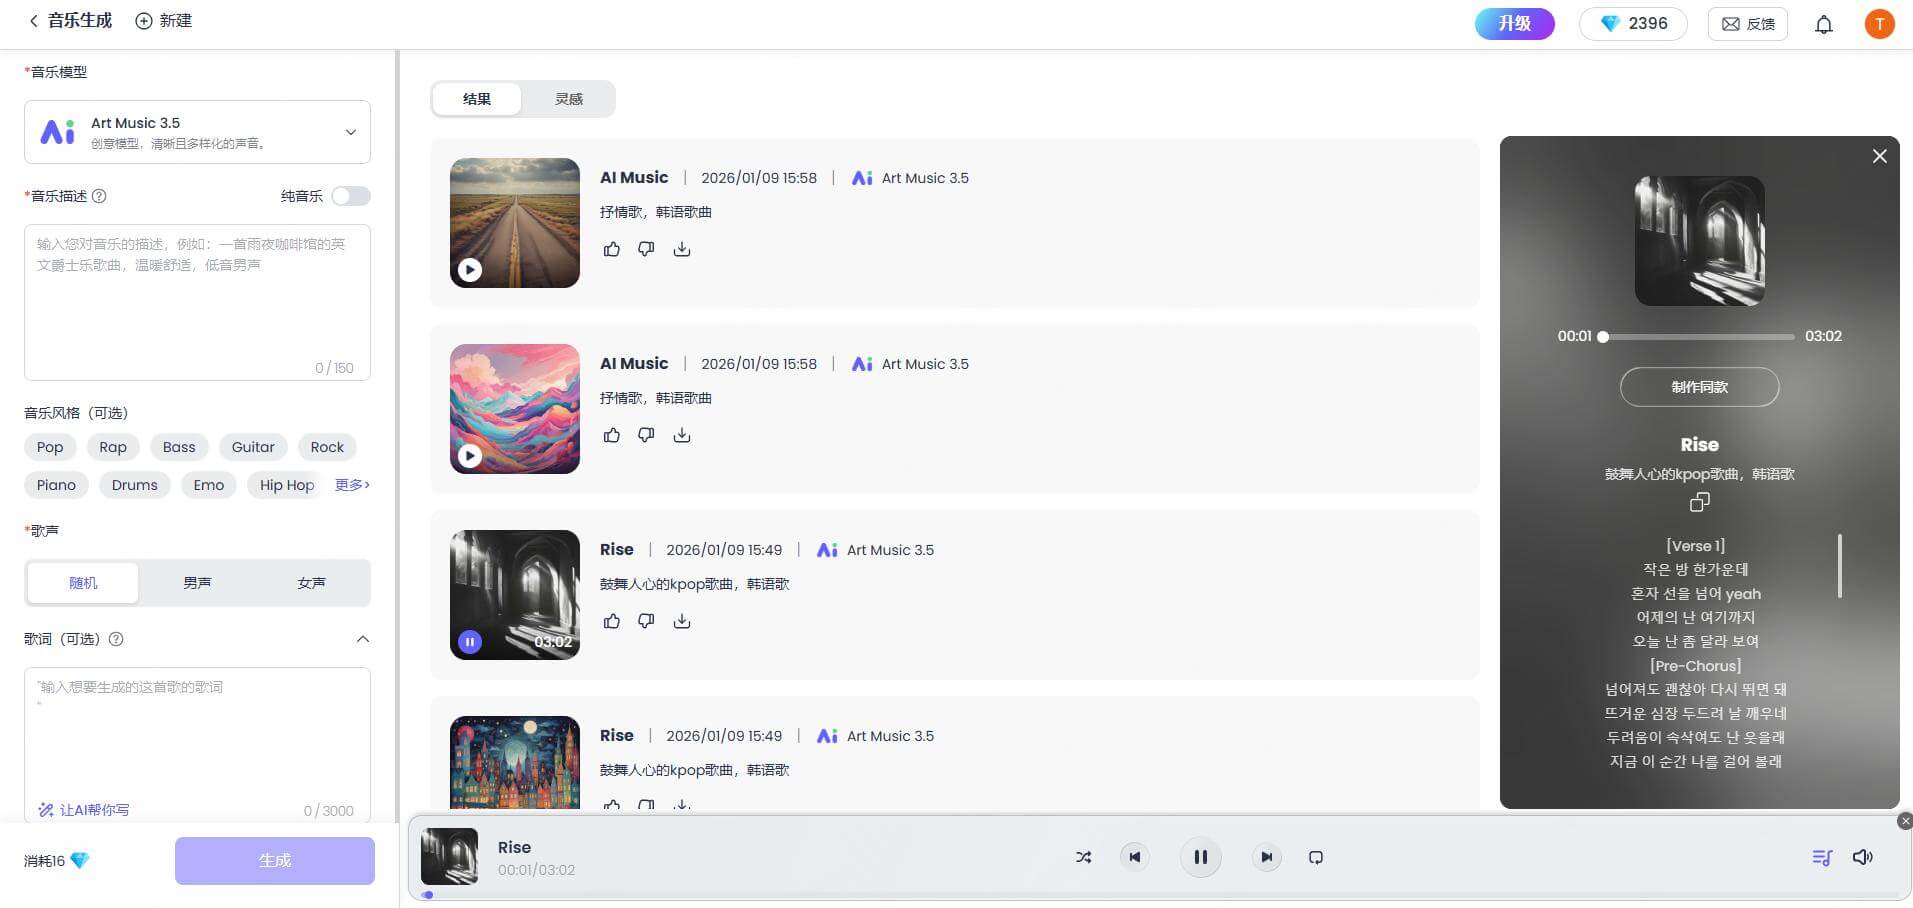Expand more music styles via 更多
Screen dimensions: 1913x908
[351, 485]
